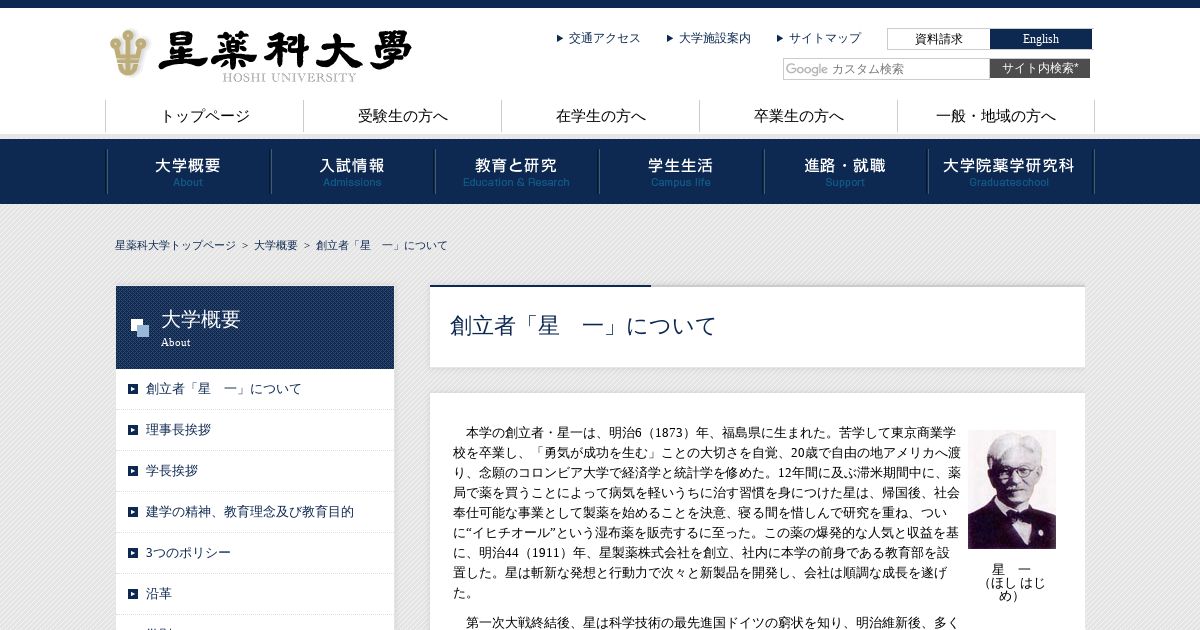Click the portrait photo of 星 一
Image resolution: width=1200 pixels, height=630 pixels.
click(x=1012, y=489)
